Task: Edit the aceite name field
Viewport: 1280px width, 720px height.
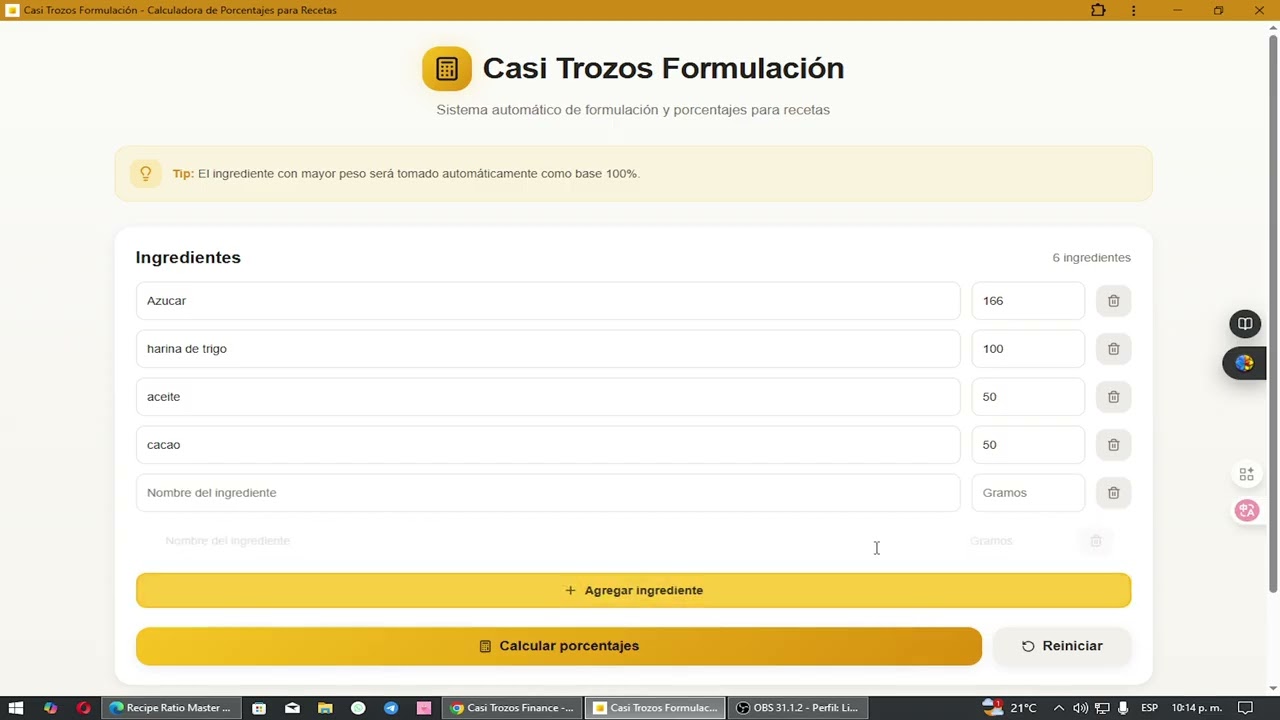Action: (x=548, y=397)
